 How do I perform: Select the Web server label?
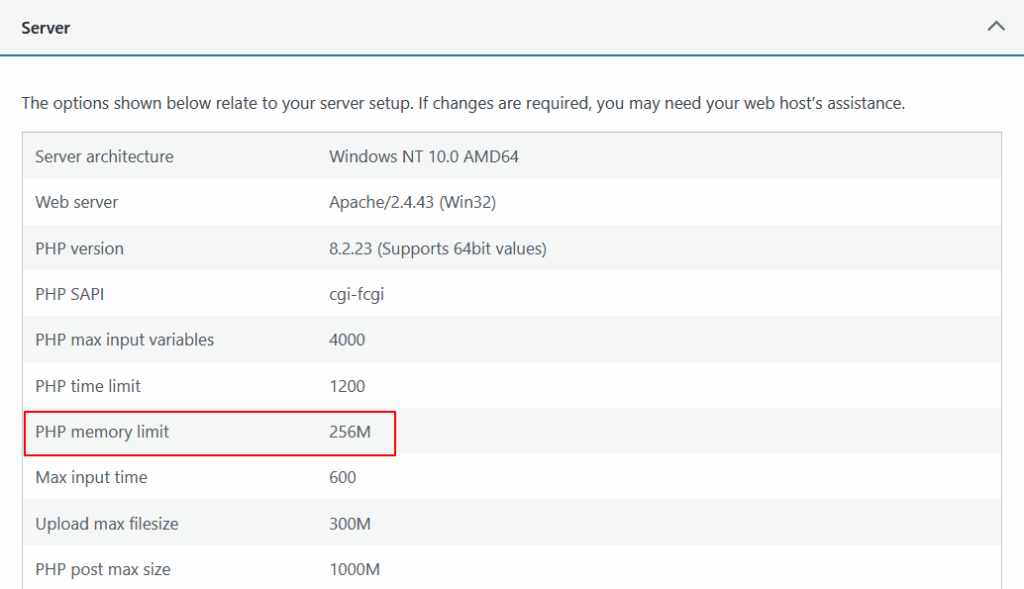[x=76, y=202]
